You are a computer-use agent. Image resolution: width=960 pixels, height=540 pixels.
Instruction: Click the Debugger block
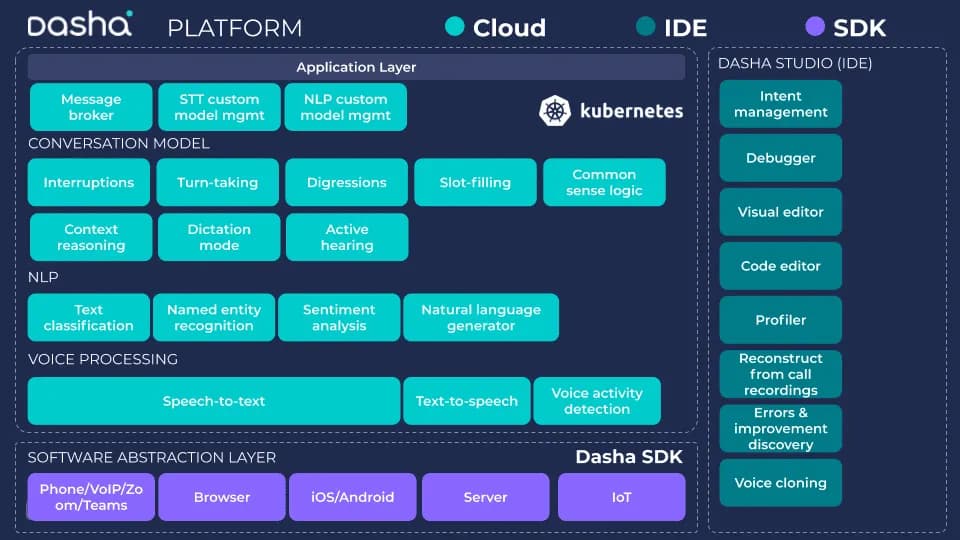coord(781,158)
